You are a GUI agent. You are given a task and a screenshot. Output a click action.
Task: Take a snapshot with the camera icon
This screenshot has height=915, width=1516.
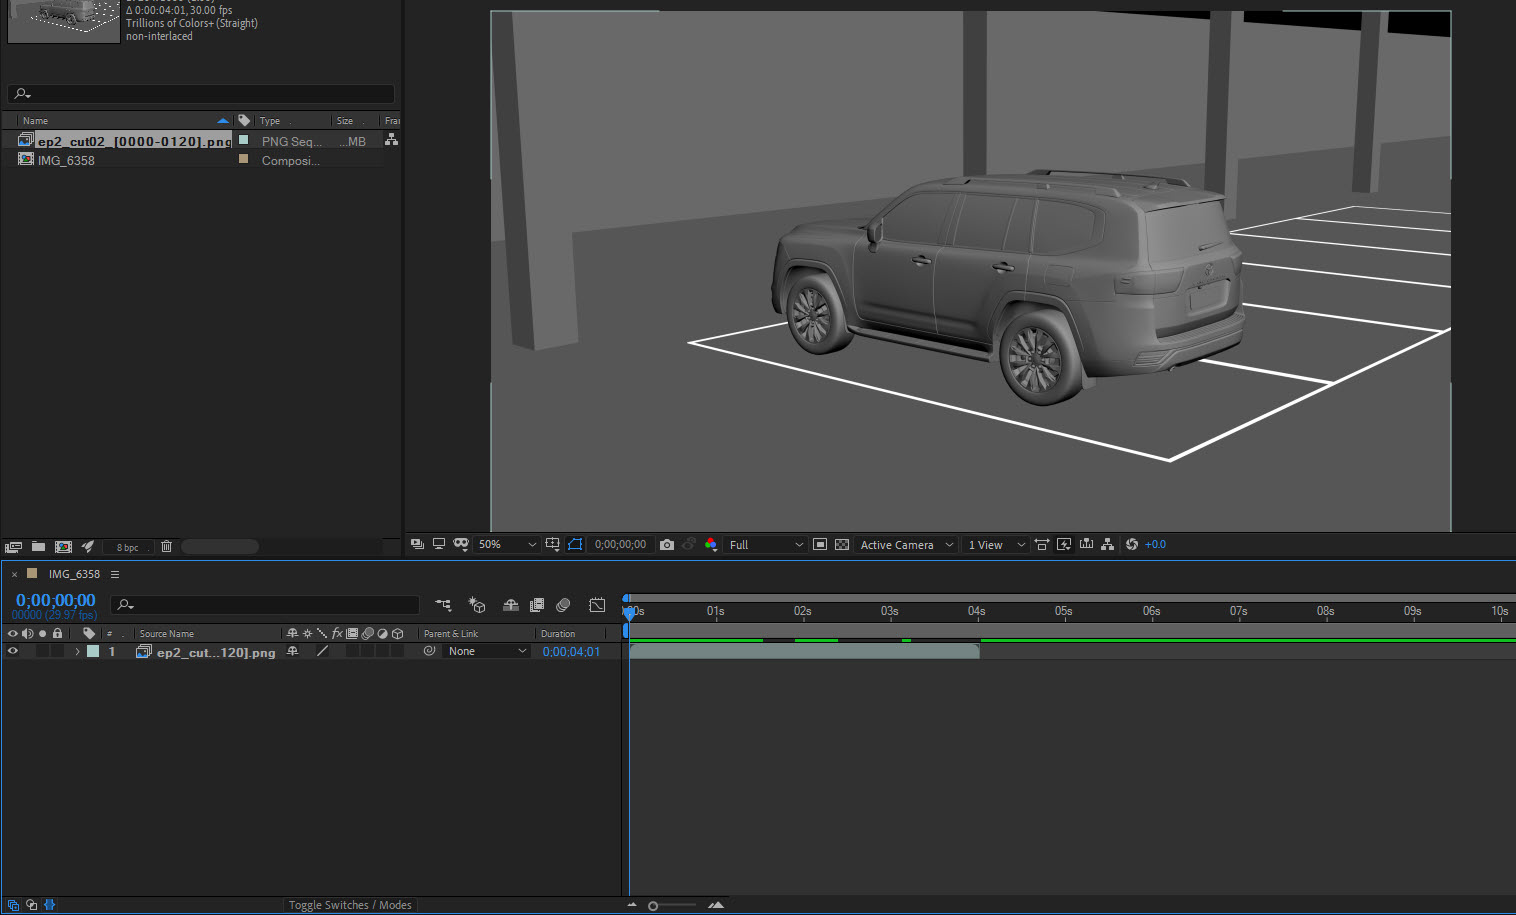click(667, 545)
